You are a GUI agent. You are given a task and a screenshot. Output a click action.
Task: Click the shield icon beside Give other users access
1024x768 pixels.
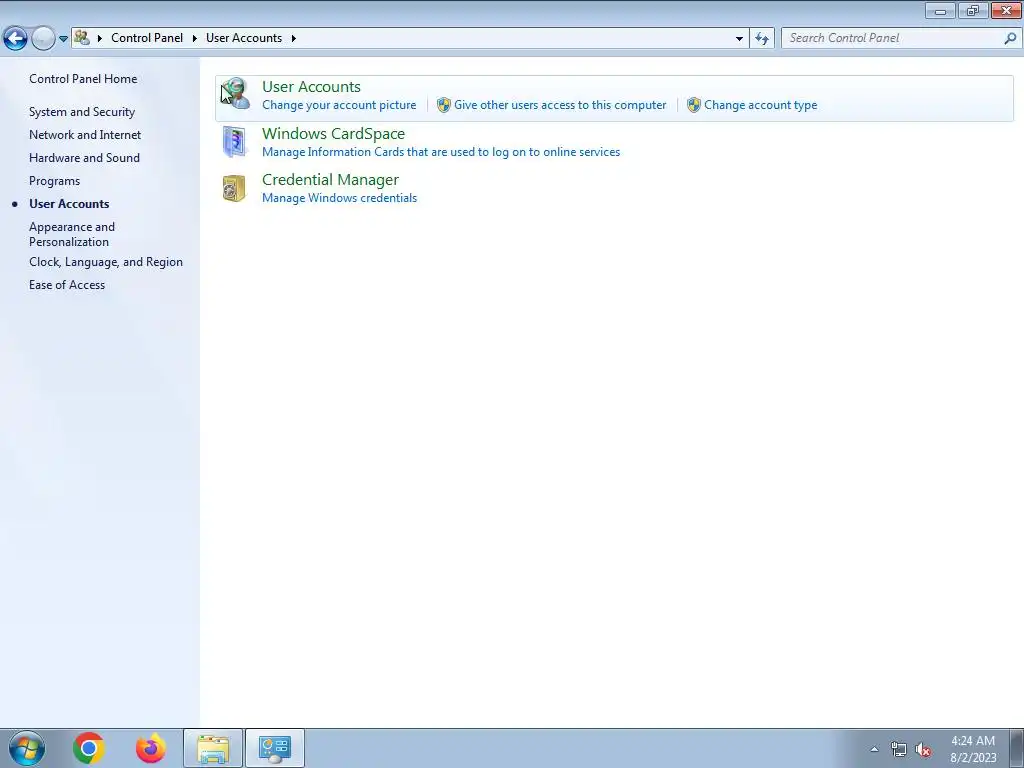443,105
